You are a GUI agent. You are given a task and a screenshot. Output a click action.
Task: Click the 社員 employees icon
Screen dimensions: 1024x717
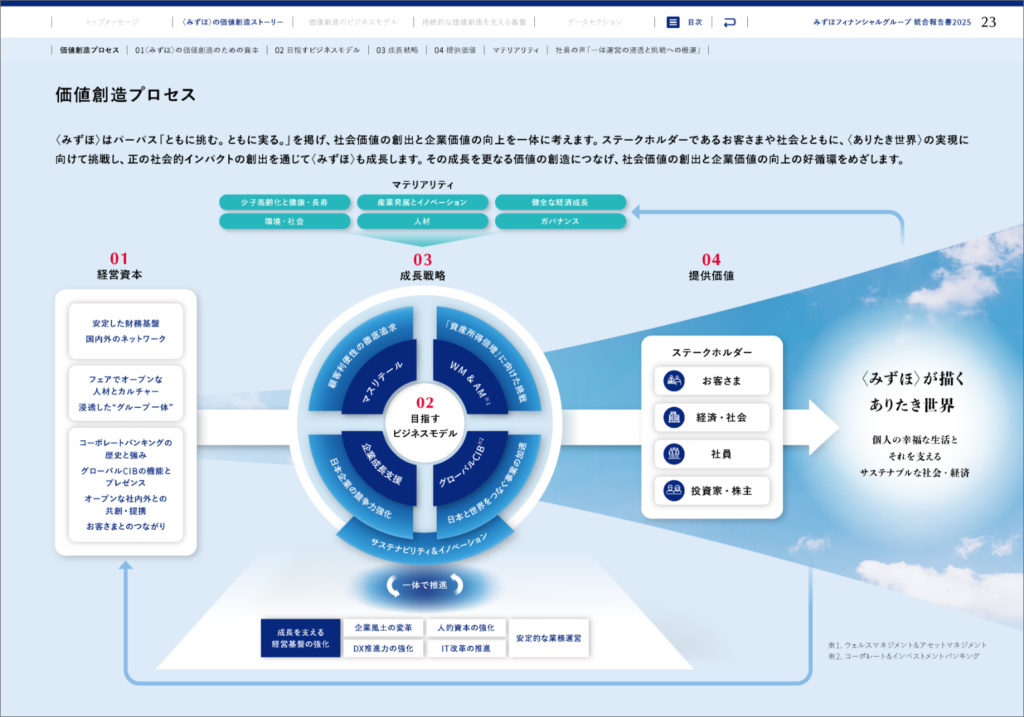[674, 453]
